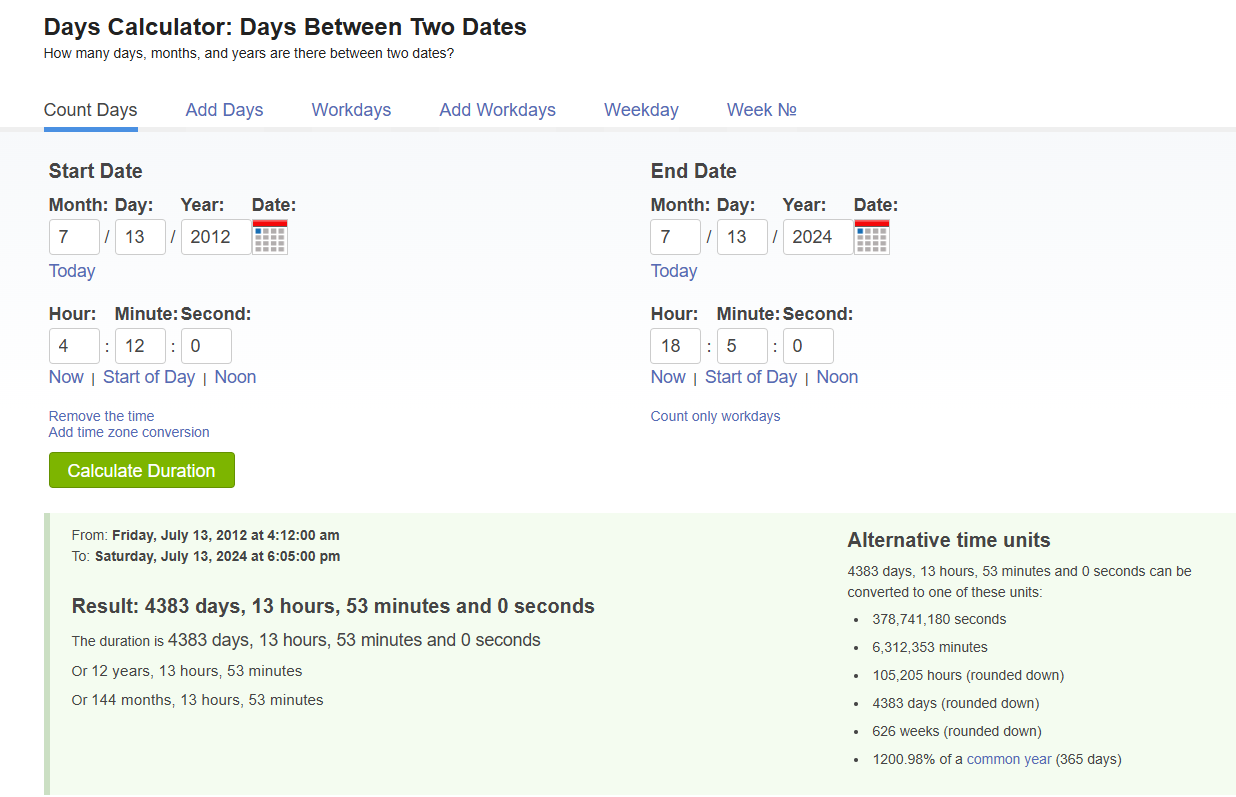This screenshot has height=797, width=1236.
Task: Open the Add Workdays tab
Action: [497, 110]
